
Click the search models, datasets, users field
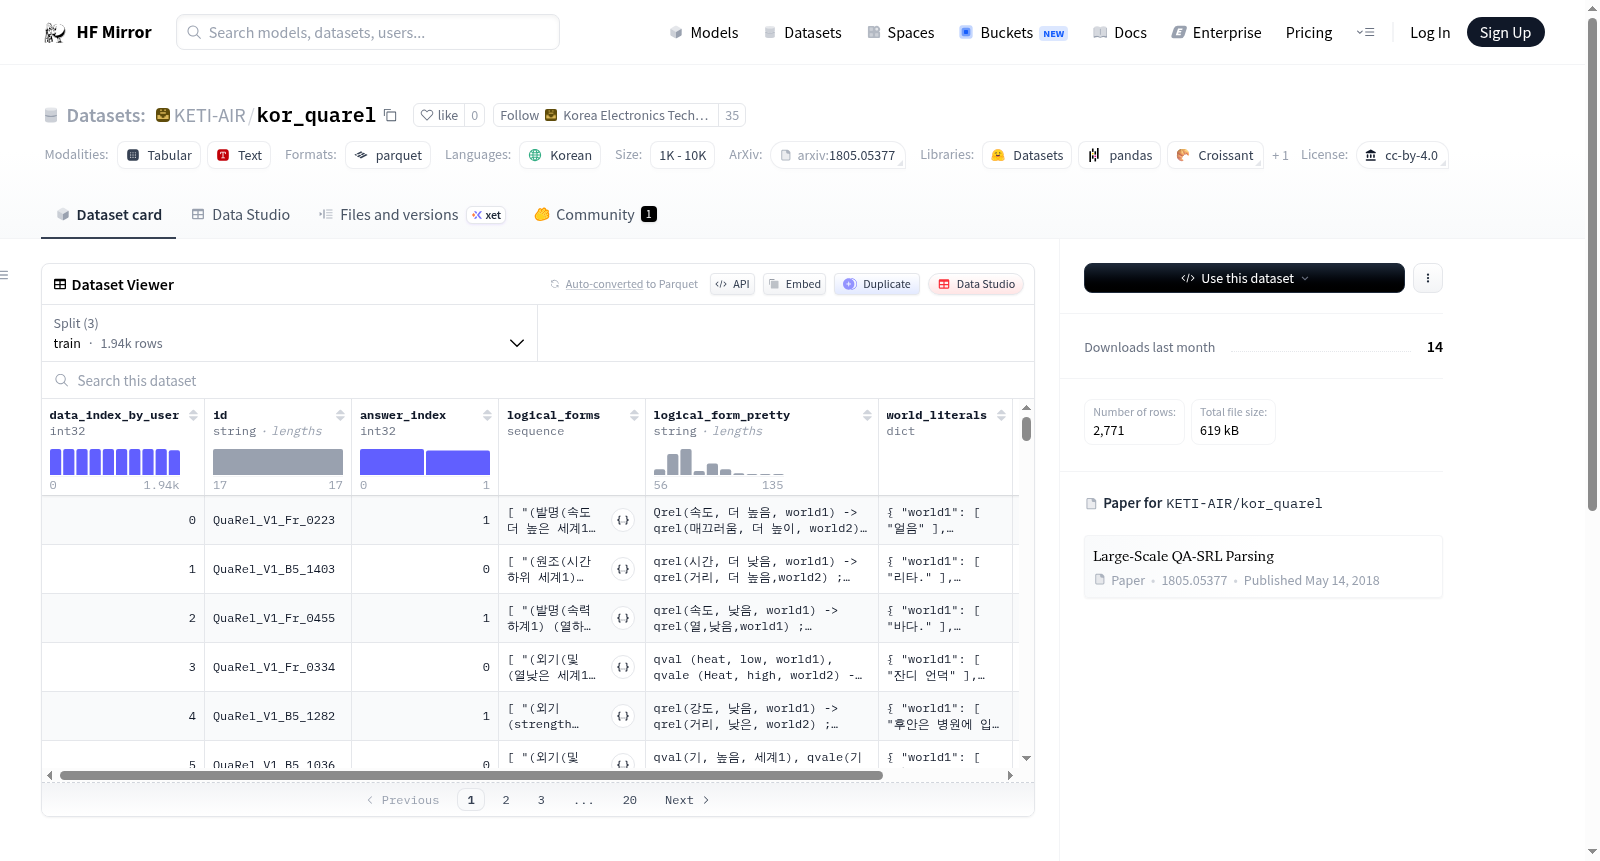pyautogui.click(x=368, y=32)
